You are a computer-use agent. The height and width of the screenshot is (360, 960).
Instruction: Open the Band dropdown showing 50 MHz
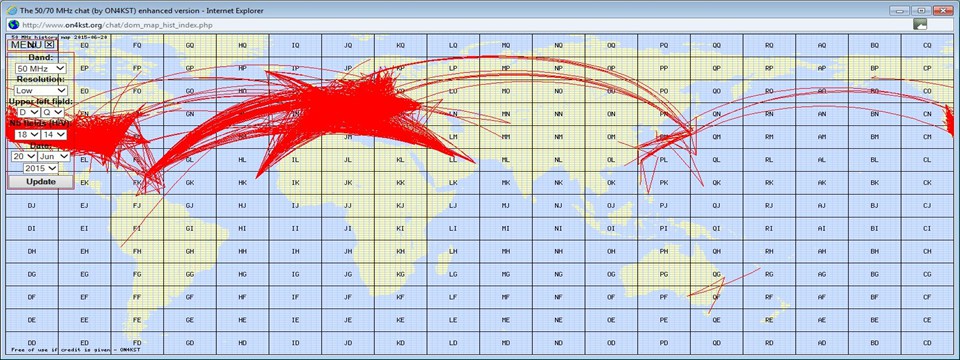click(41, 69)
